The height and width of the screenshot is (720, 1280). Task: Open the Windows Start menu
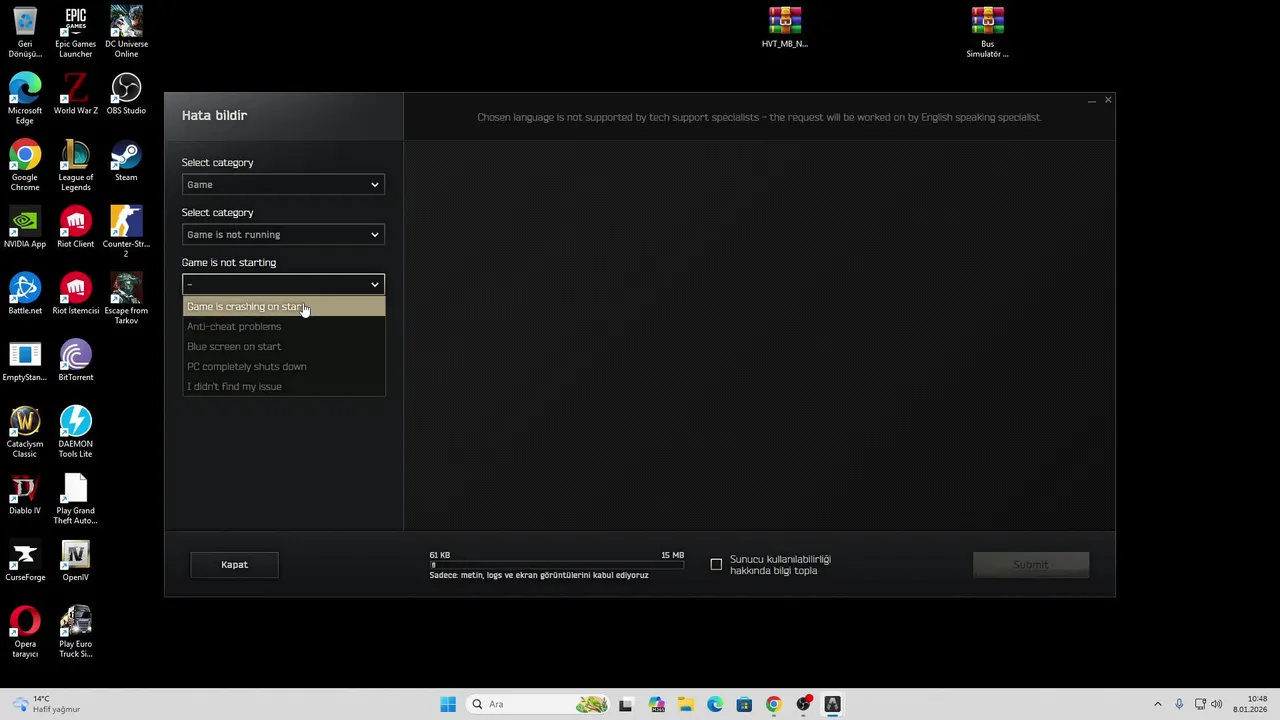coord(448,704)
